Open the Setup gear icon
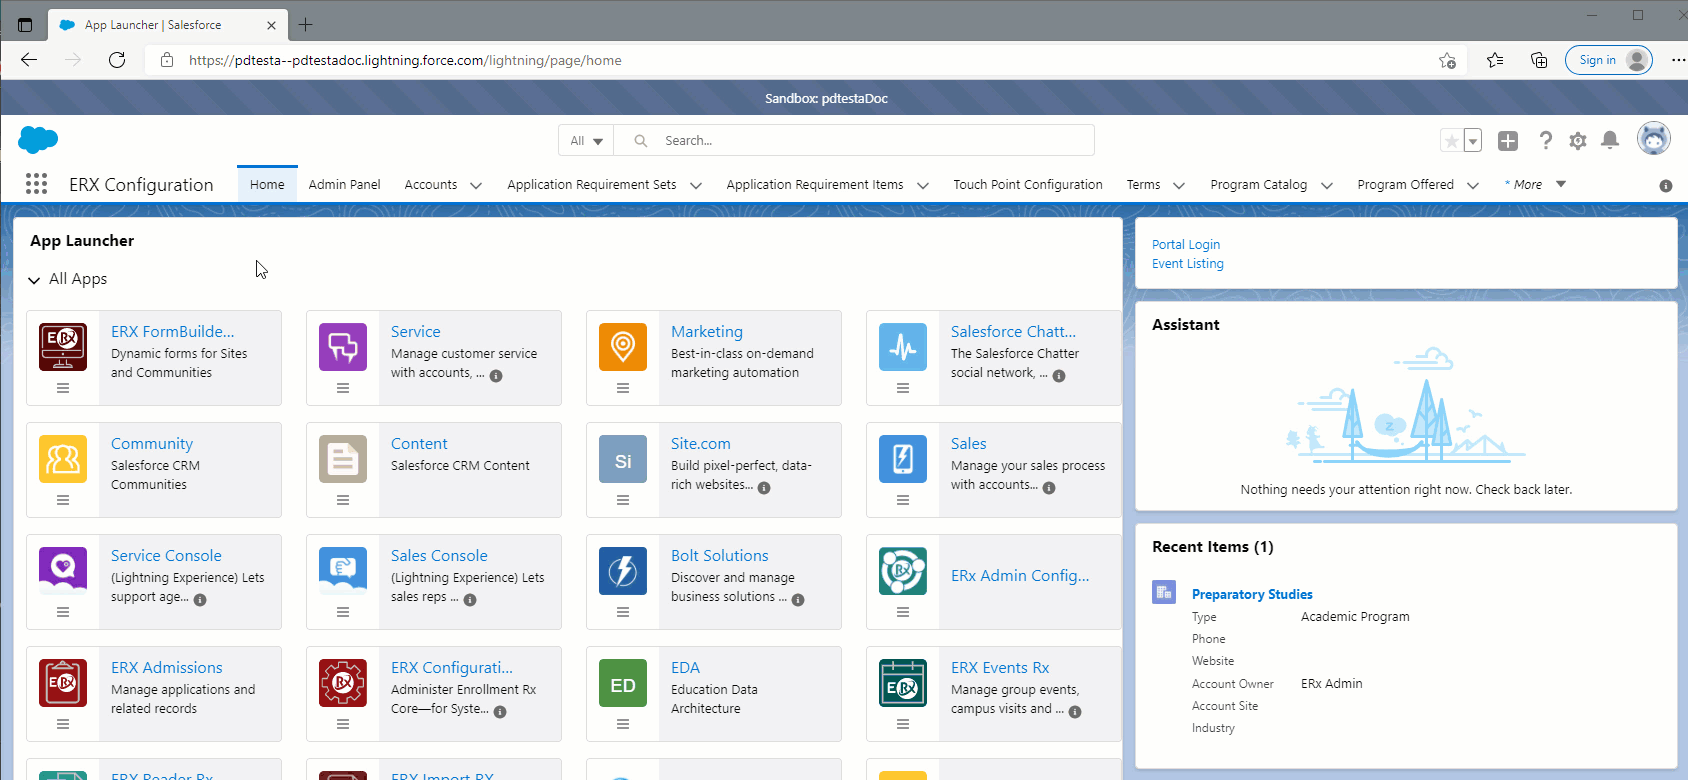 pyautogui.click(x=1578, y=141)
